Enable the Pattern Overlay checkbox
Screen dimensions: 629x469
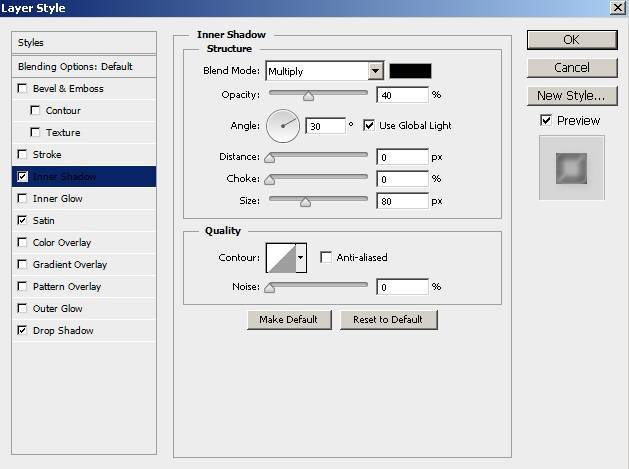(x=22, y=286)
